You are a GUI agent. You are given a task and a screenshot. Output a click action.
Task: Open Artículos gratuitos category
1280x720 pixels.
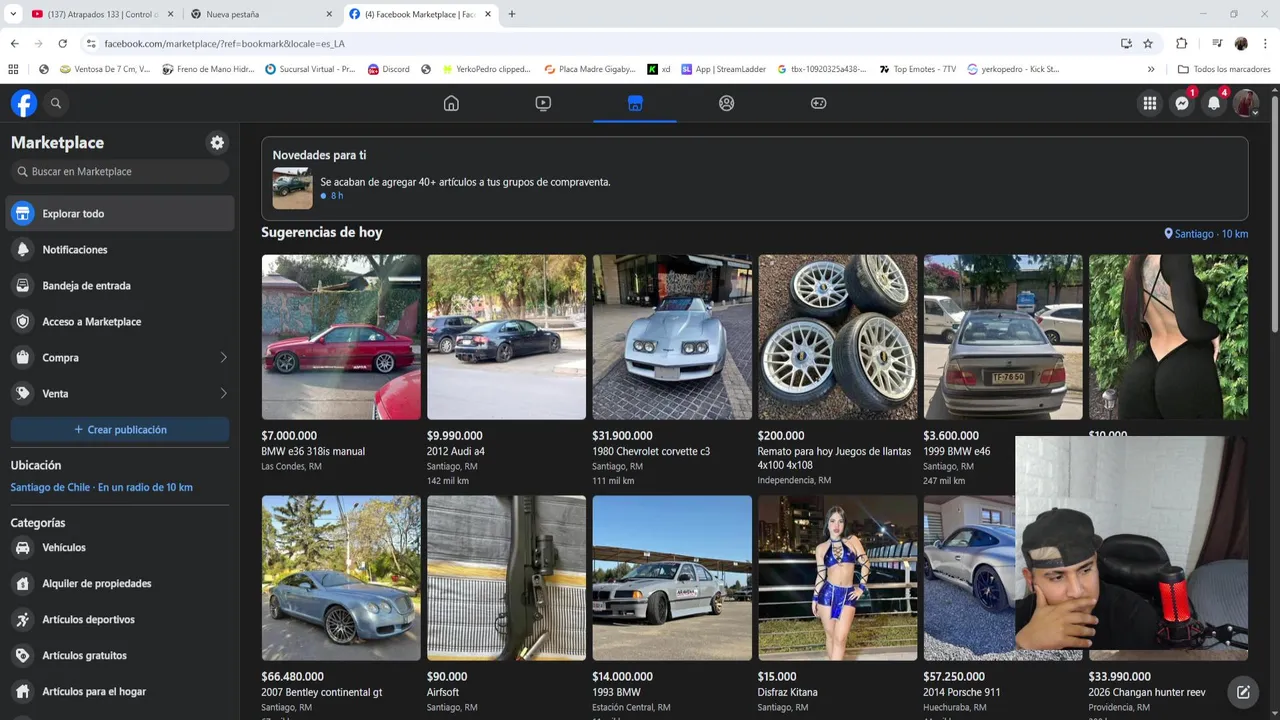pyautogui.click(x=120, y=656)
